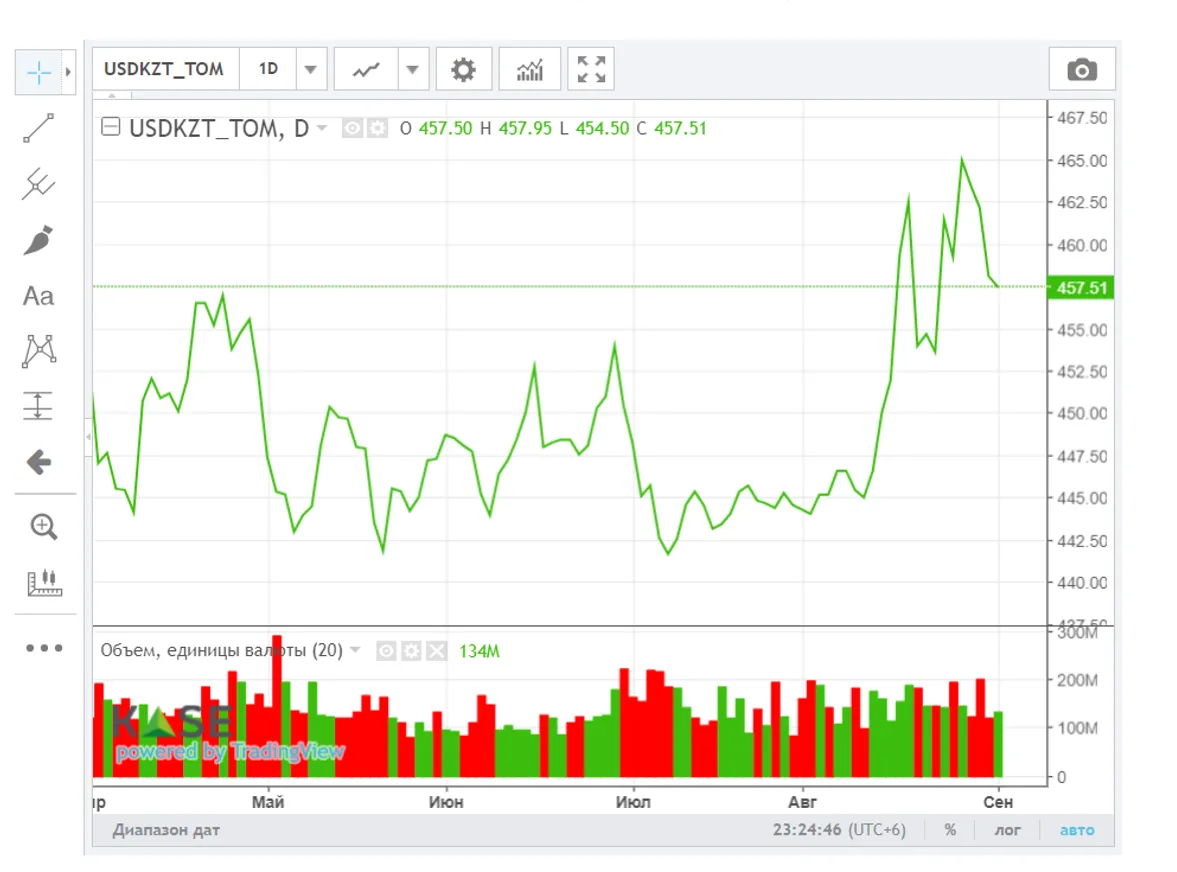The height and width of the screenshot is (872, 1177).
Task: Toggle auto scale 'авто'
Action: click(1077, 830)
